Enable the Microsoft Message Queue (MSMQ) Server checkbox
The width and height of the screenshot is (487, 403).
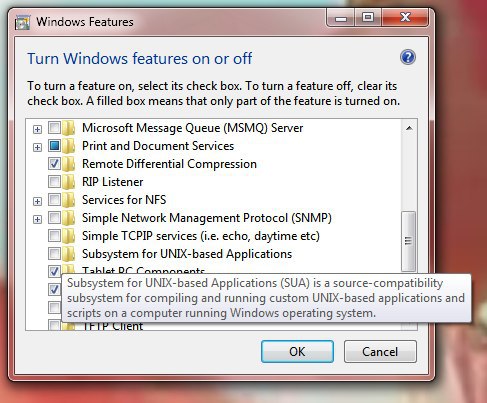point(54,128)
